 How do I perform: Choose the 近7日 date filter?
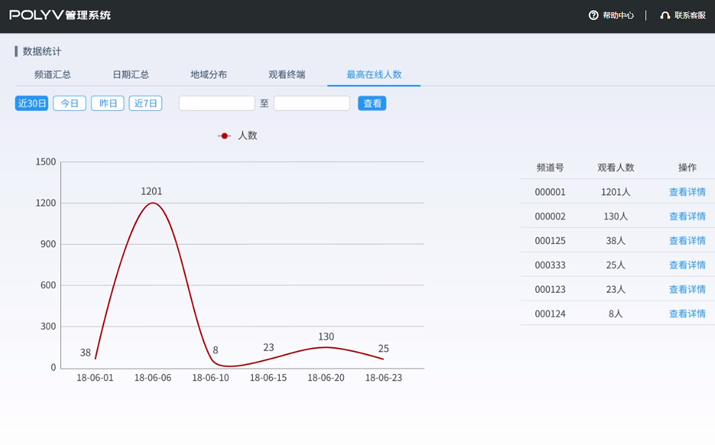tap(146, 103)
